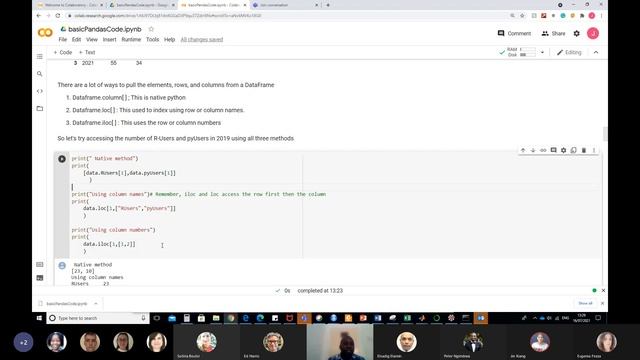The height and width of the screenshot is (360, 640).
Task: Close the execution status bar
Action: point(603,291)
